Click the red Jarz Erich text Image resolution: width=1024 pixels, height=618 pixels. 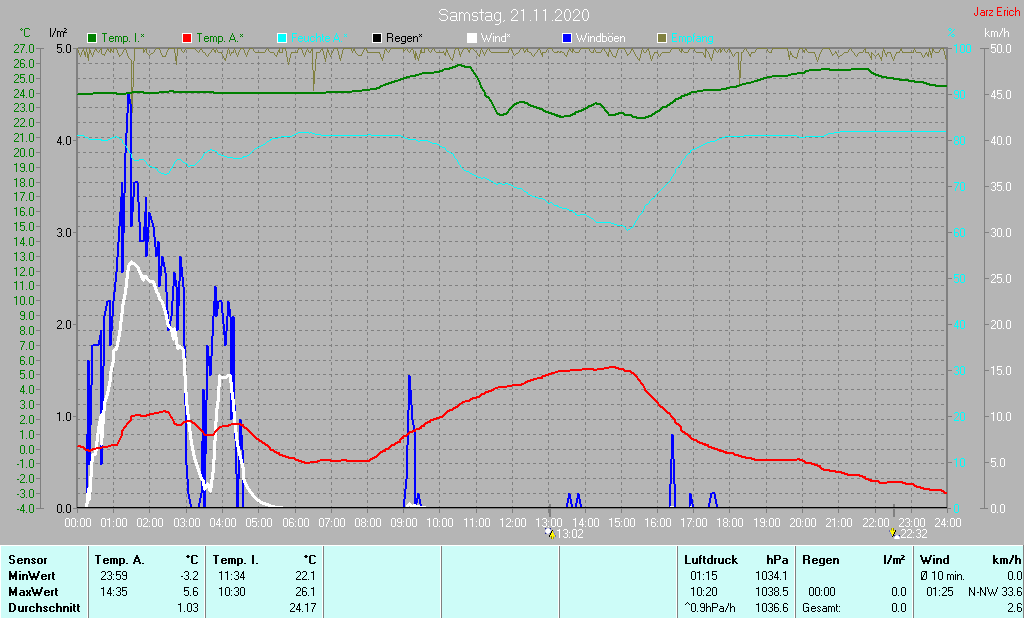(996, 13)
